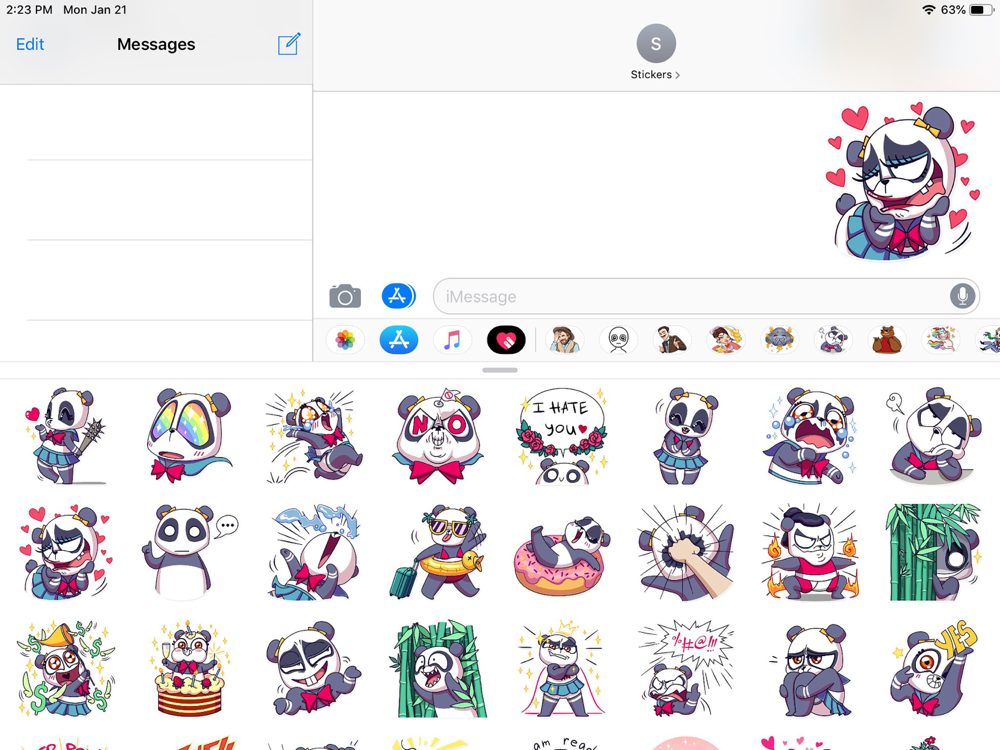1000x750 pixels.
Task: Tap the compose new message icon
Action: (289, 44)
